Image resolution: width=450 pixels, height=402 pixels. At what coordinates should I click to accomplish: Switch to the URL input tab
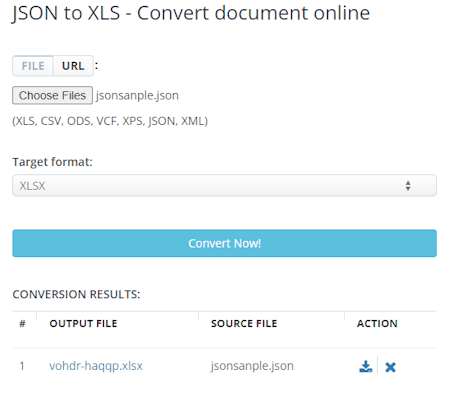point(73,66)
